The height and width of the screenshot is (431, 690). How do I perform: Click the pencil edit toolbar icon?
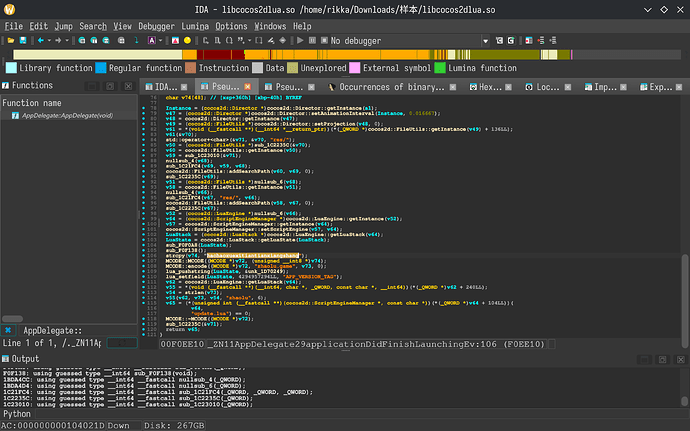click(x=271, y=41)
